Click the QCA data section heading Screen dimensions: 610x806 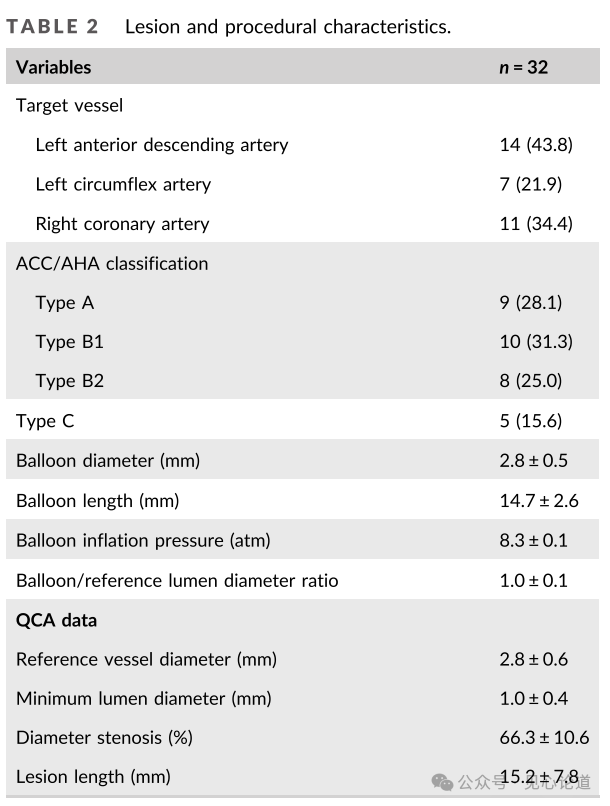56,620
